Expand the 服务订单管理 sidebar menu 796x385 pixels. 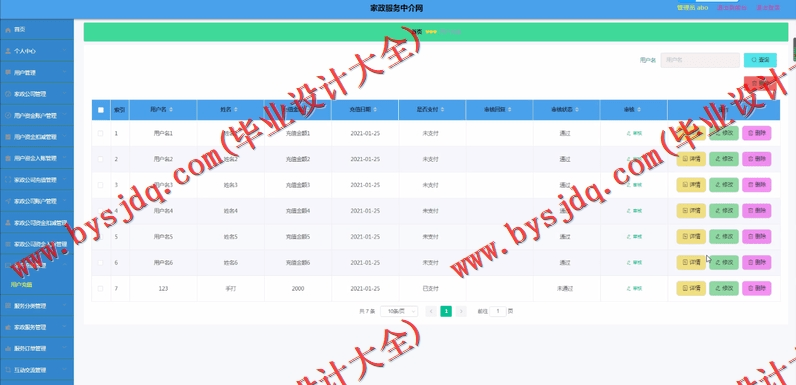pos(37,349)
